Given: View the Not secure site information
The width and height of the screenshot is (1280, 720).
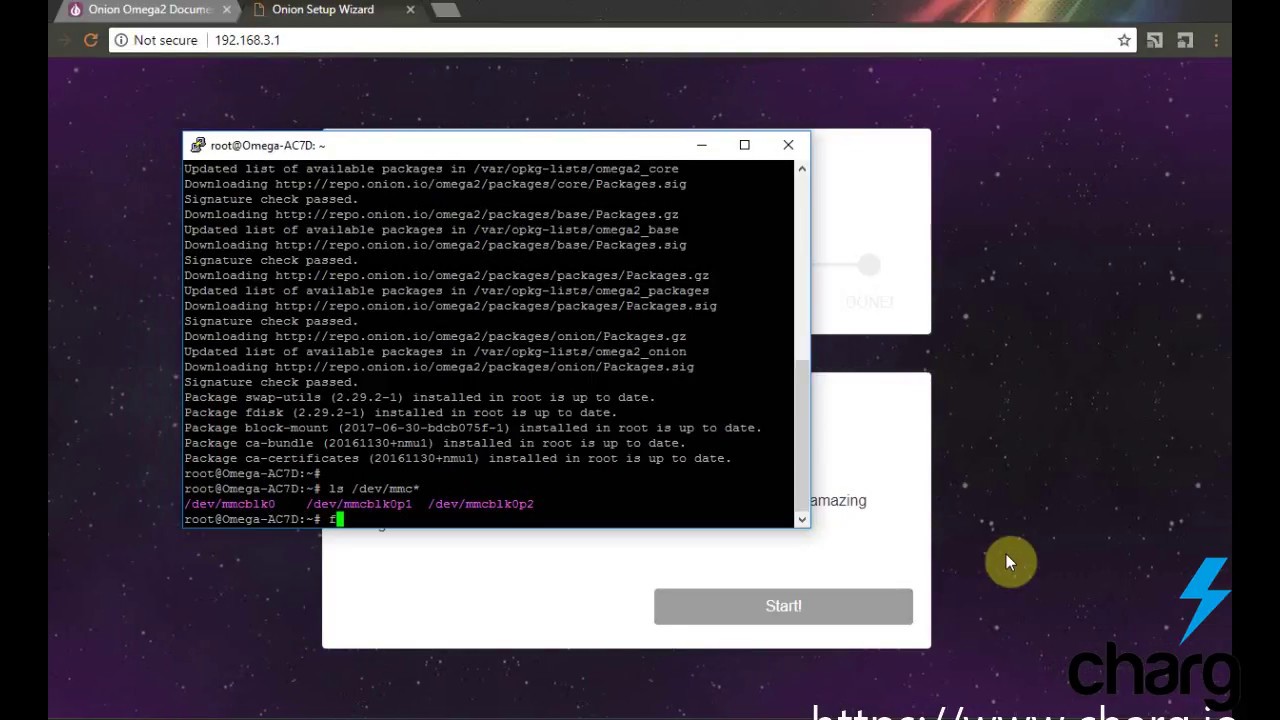Looking at the screenshot, I should coord(155,40).
